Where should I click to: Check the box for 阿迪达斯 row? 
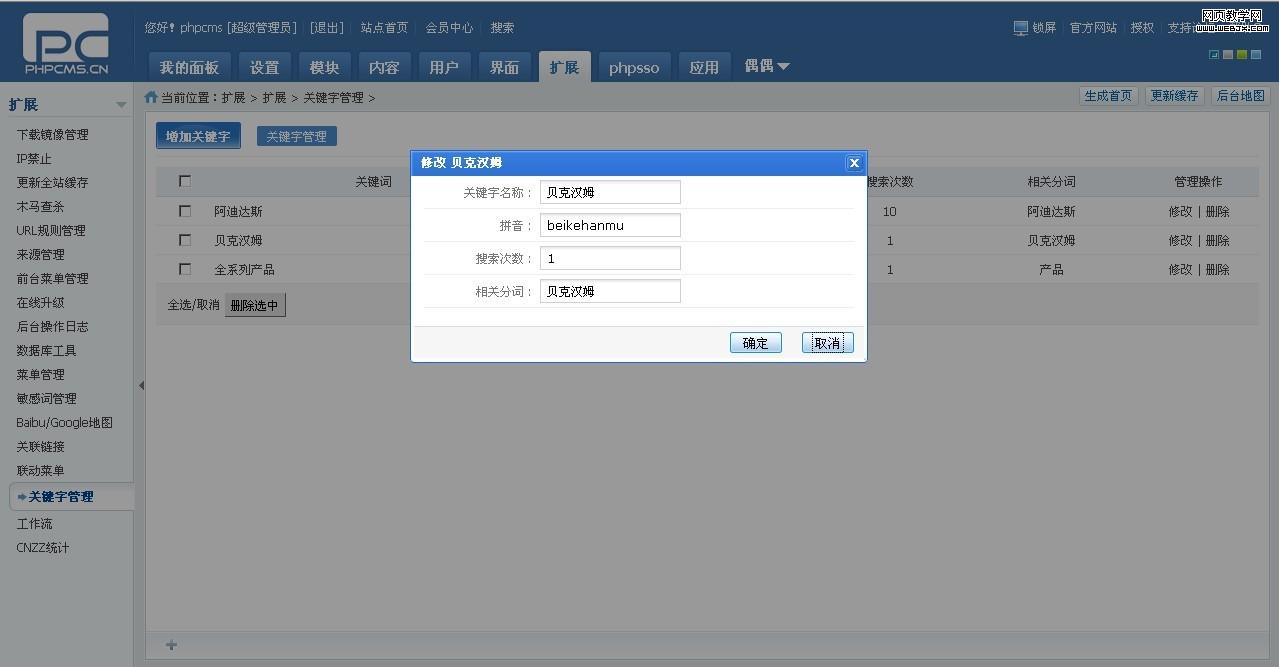184,211
